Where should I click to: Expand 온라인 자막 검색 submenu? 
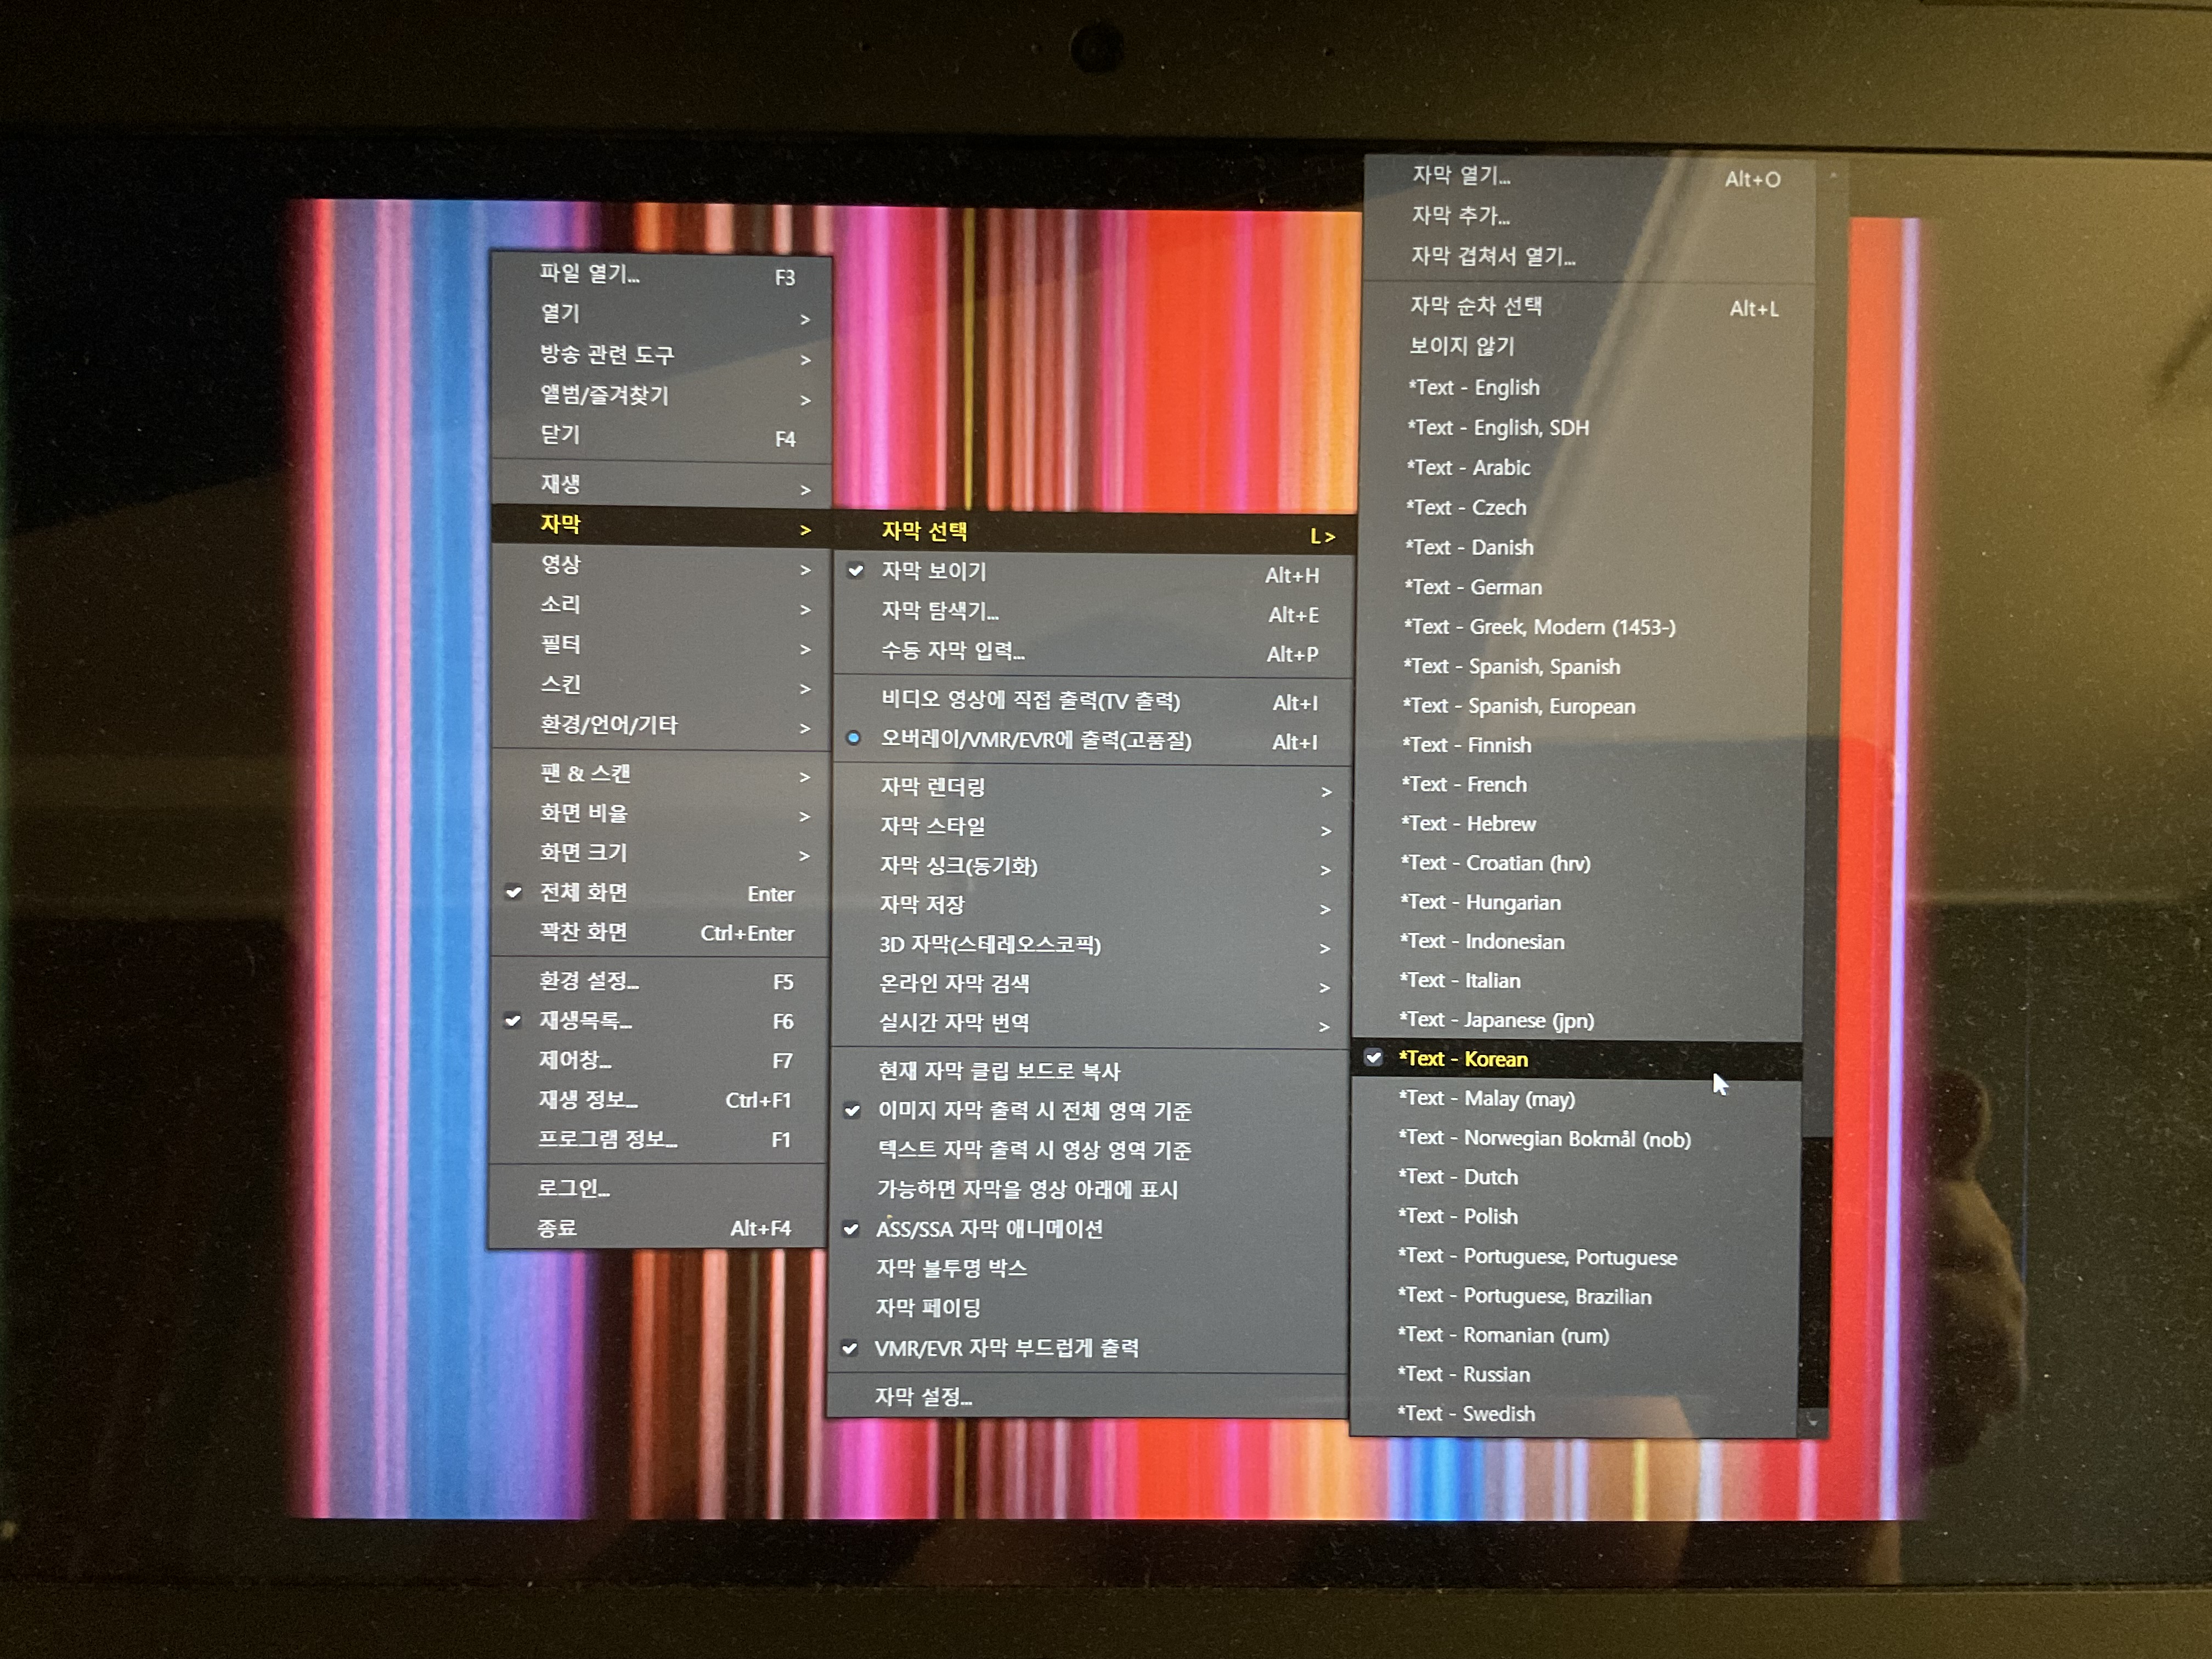pos(1090,984)
